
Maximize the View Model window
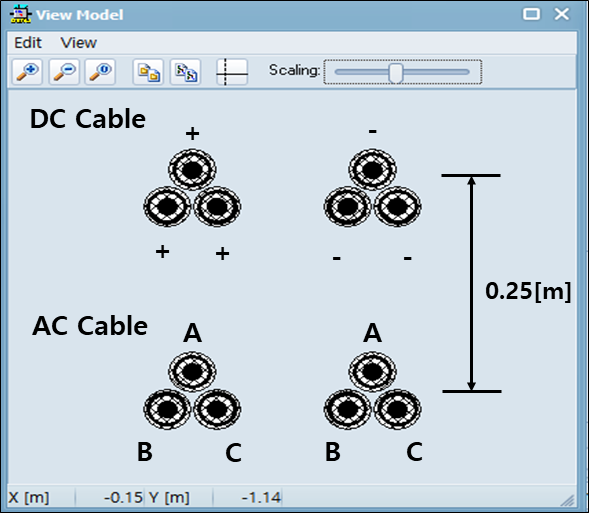point(532,14)
